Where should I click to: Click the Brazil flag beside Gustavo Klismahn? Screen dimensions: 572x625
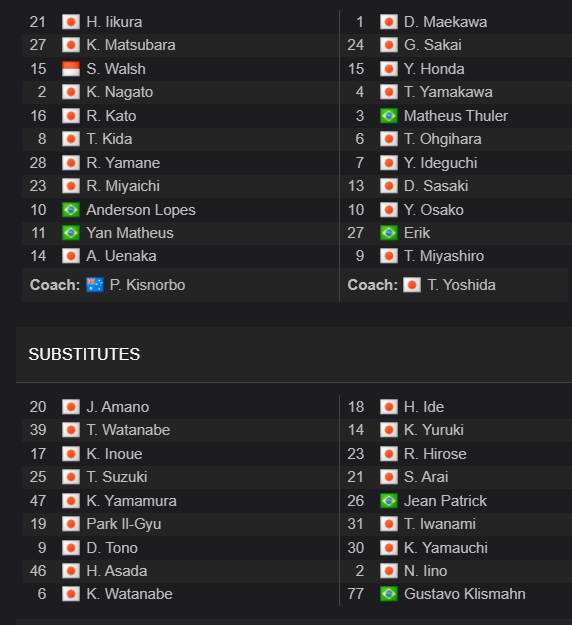click(x=389, y=594)
